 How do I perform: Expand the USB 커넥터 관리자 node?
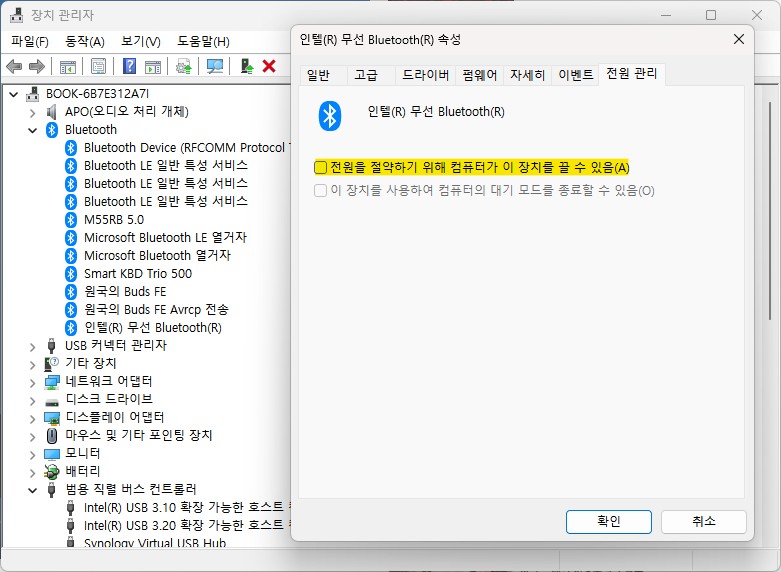tap(33, 346)
